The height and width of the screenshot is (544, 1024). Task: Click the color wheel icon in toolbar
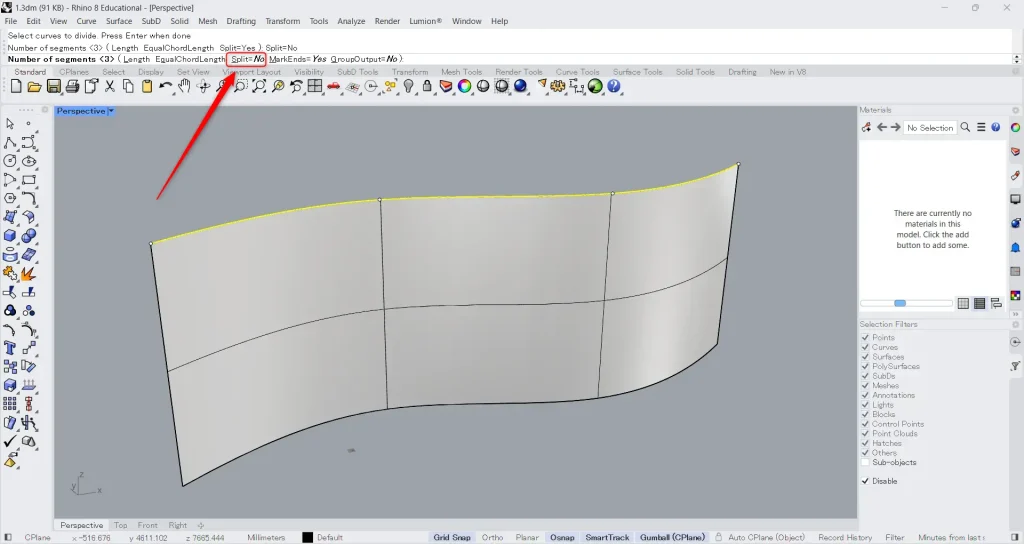coord(464,86)
